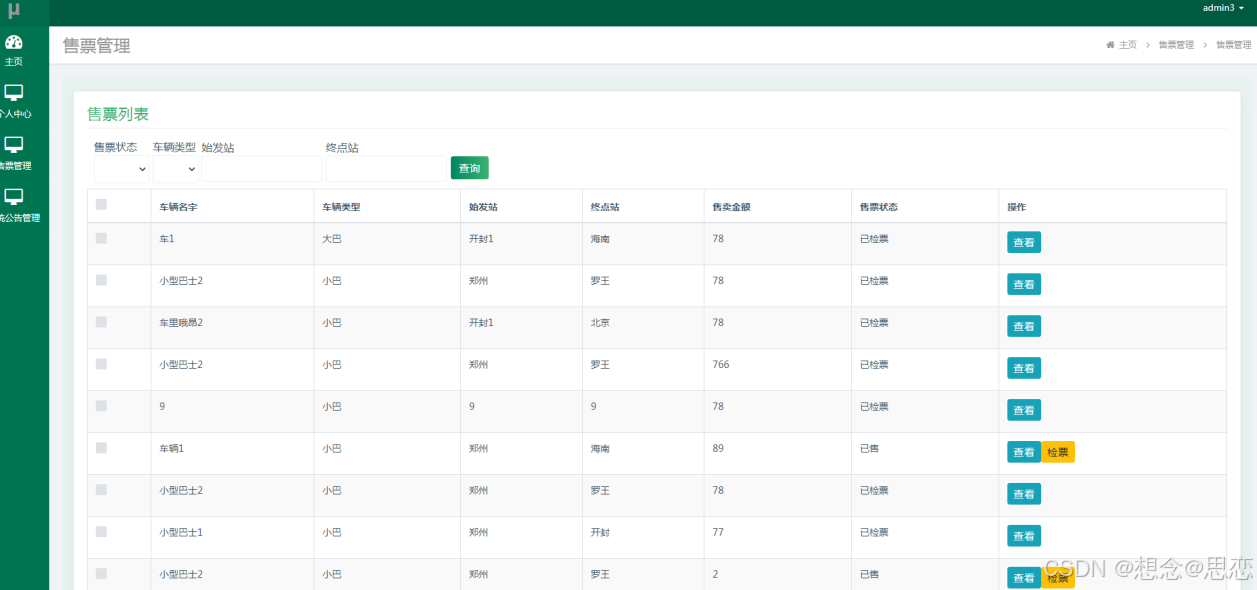Click 已售 status in the 车辆1 row
The image size is (1257, 590).
pos(870,449)
